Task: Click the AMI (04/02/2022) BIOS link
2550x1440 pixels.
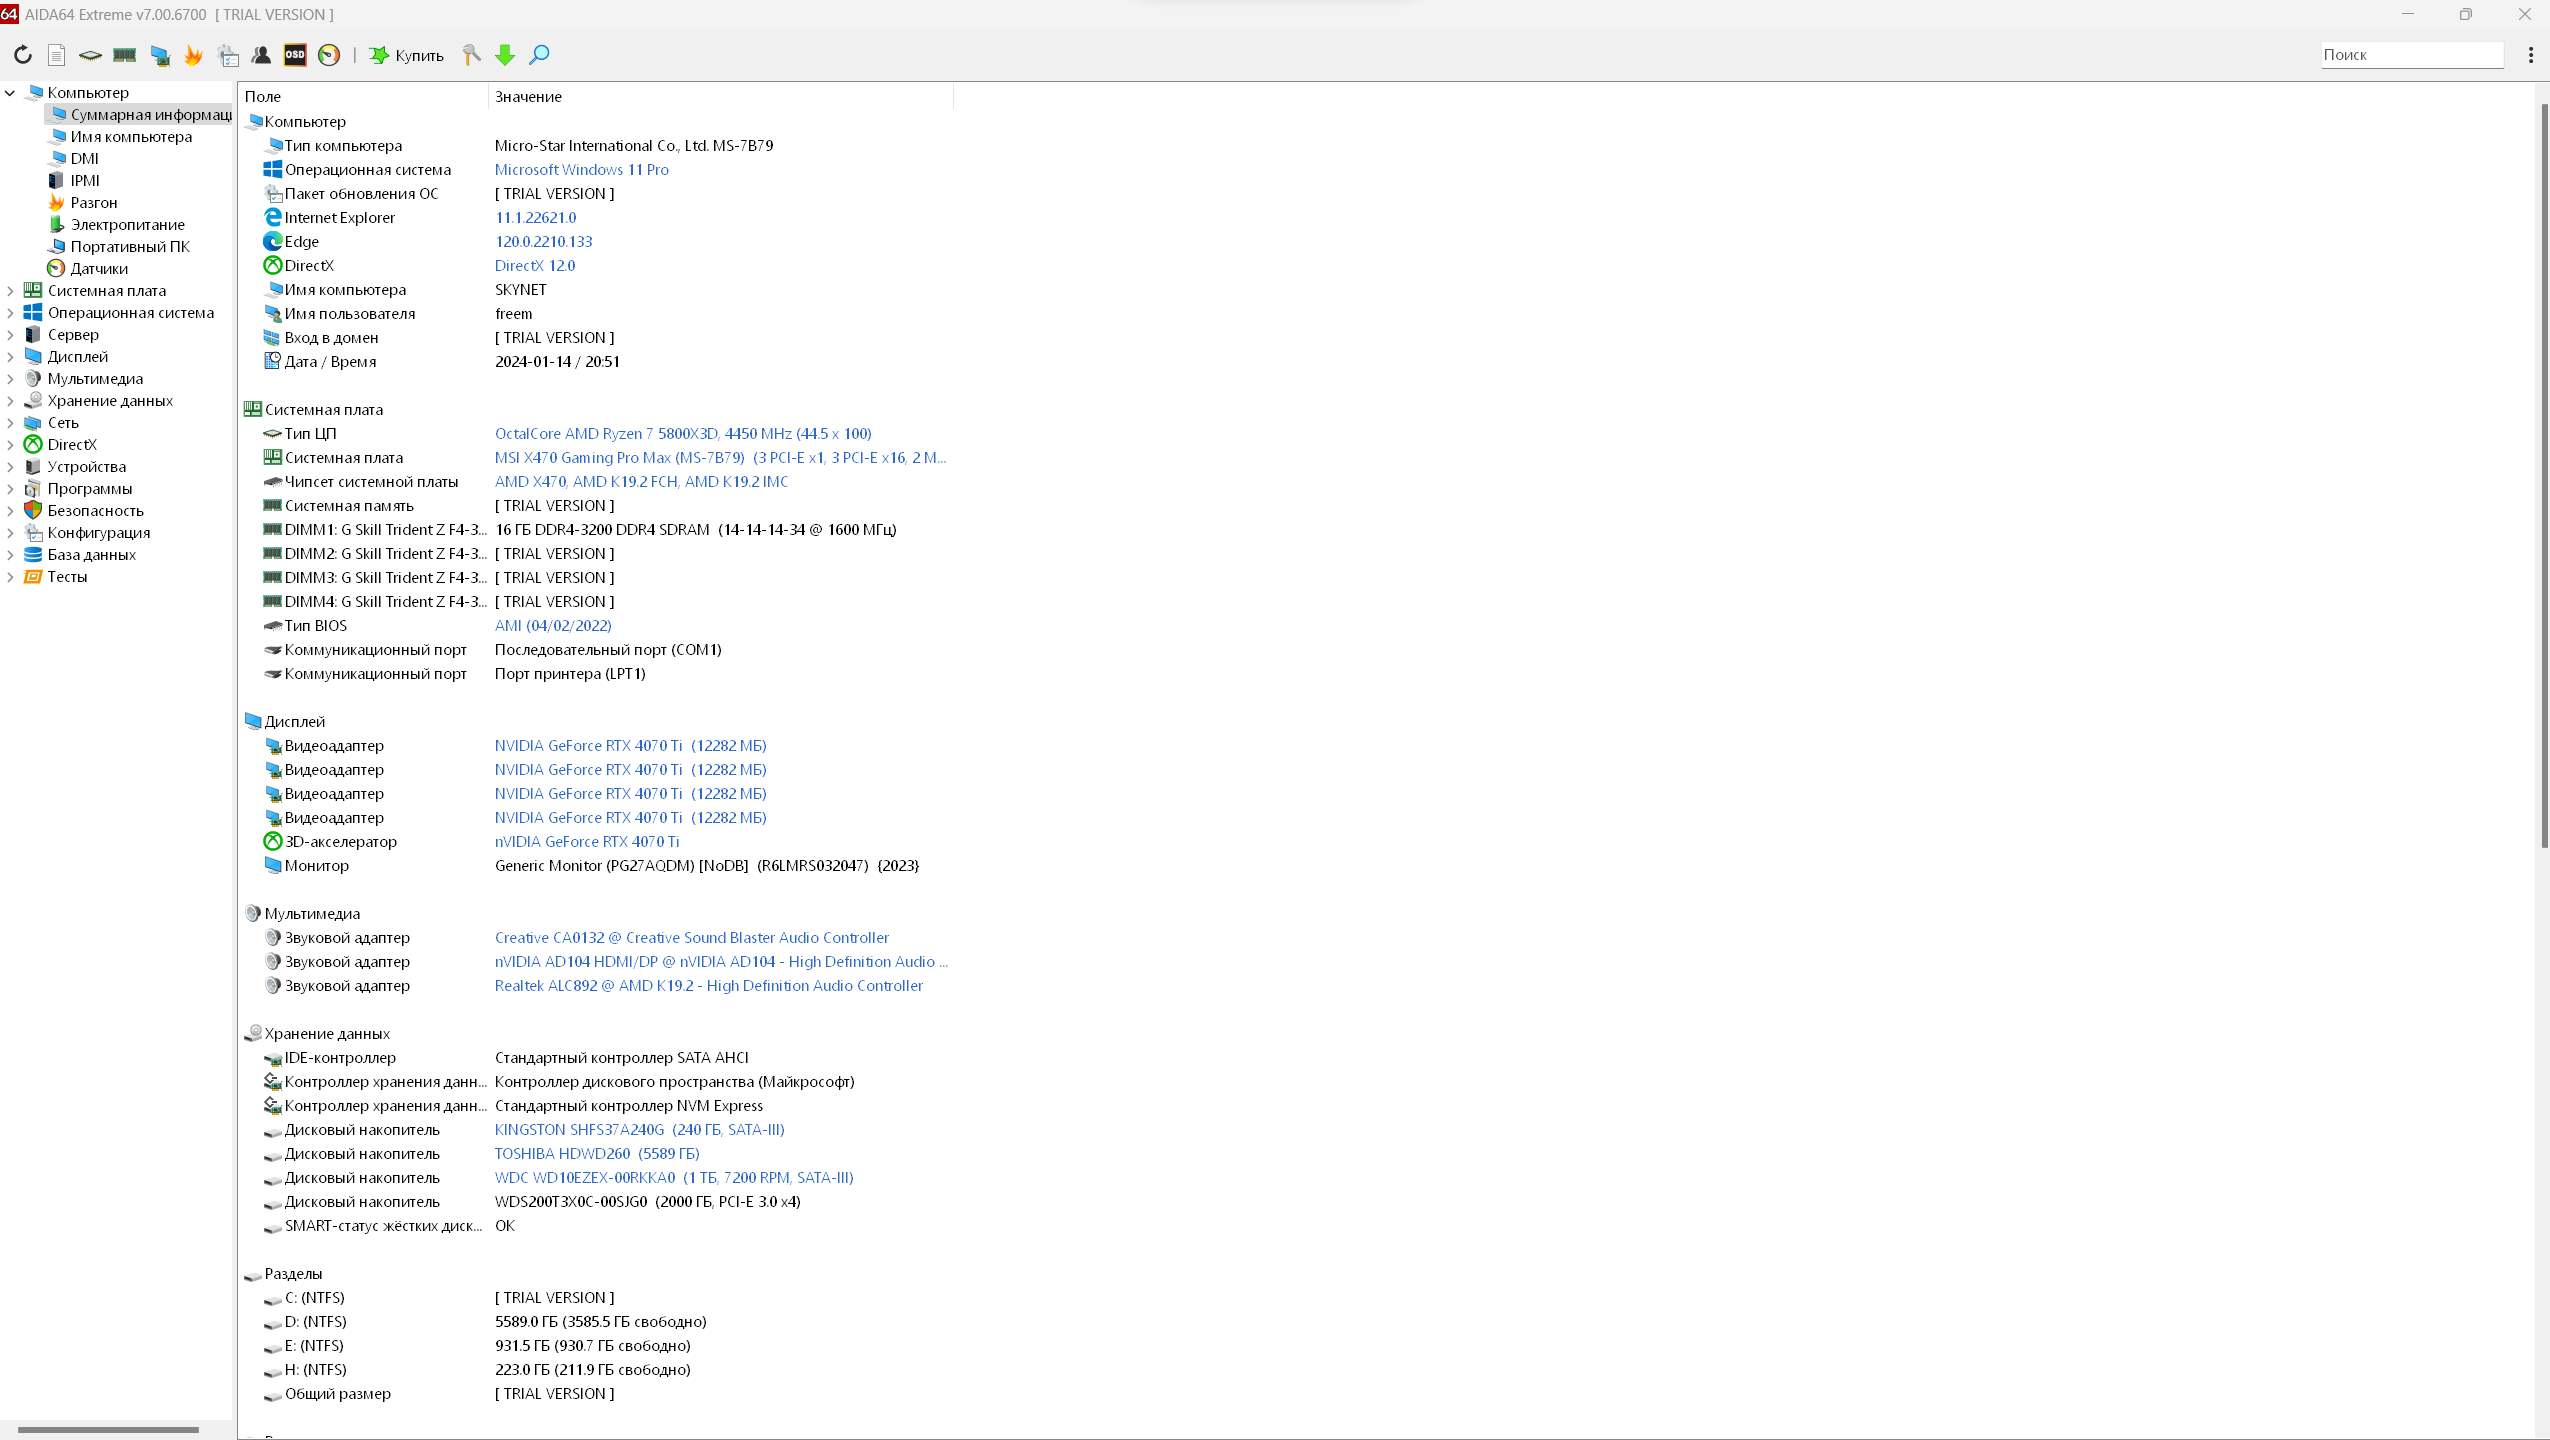Action: 553,626
